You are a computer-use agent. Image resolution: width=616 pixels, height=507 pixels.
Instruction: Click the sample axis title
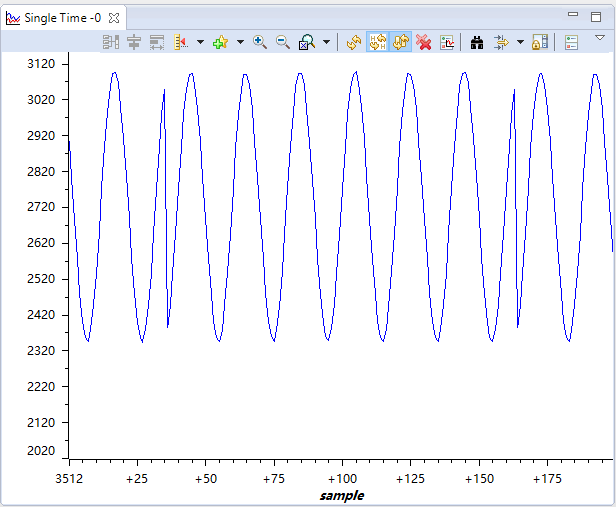coord(342,496)
